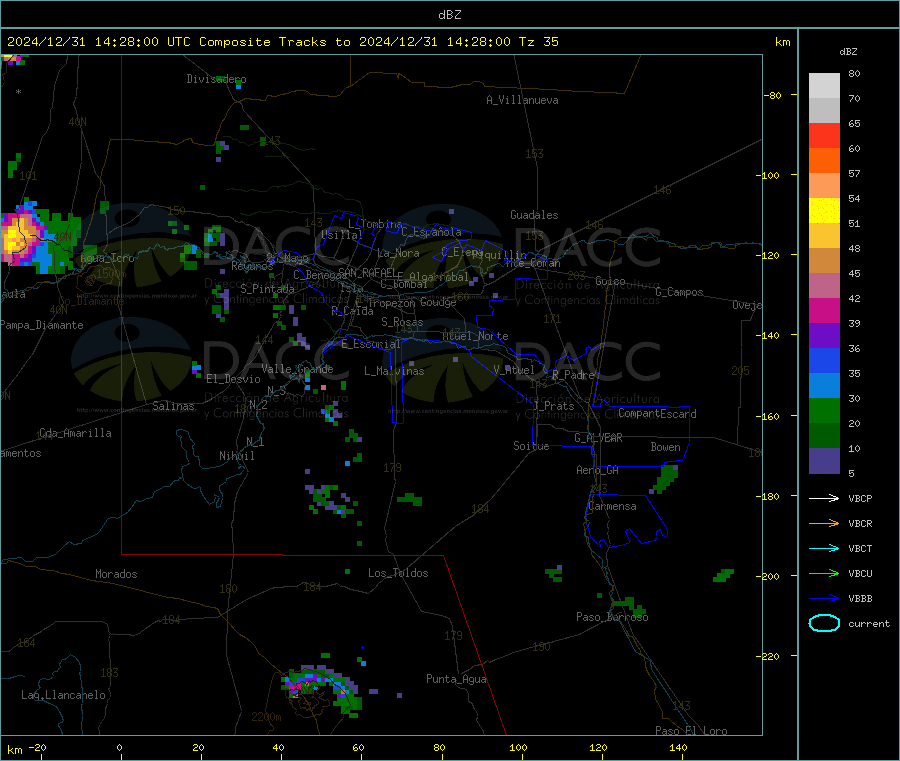This screenshot has width=900, height=761.
Task: Click the 0 km horizontal axis tick
Action: 119,747
